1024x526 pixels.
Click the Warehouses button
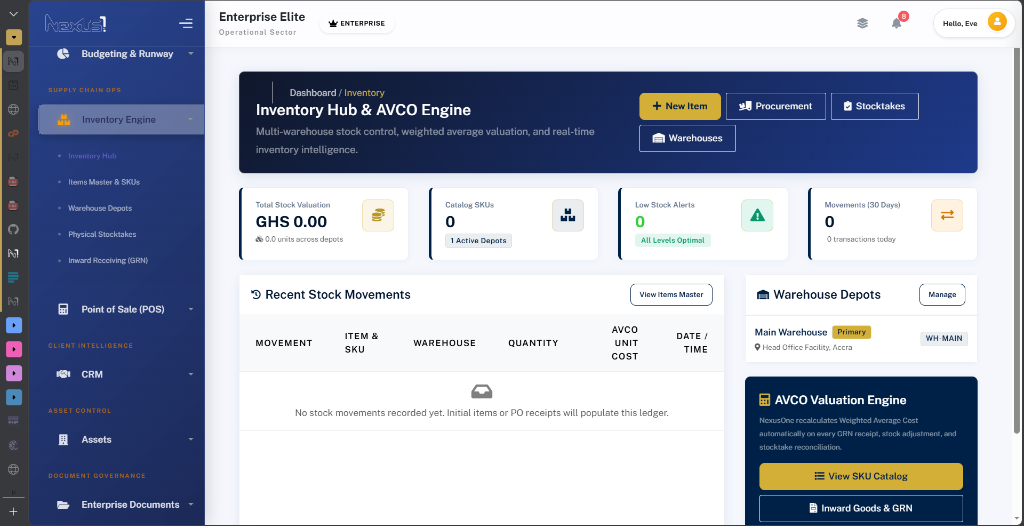688,138
